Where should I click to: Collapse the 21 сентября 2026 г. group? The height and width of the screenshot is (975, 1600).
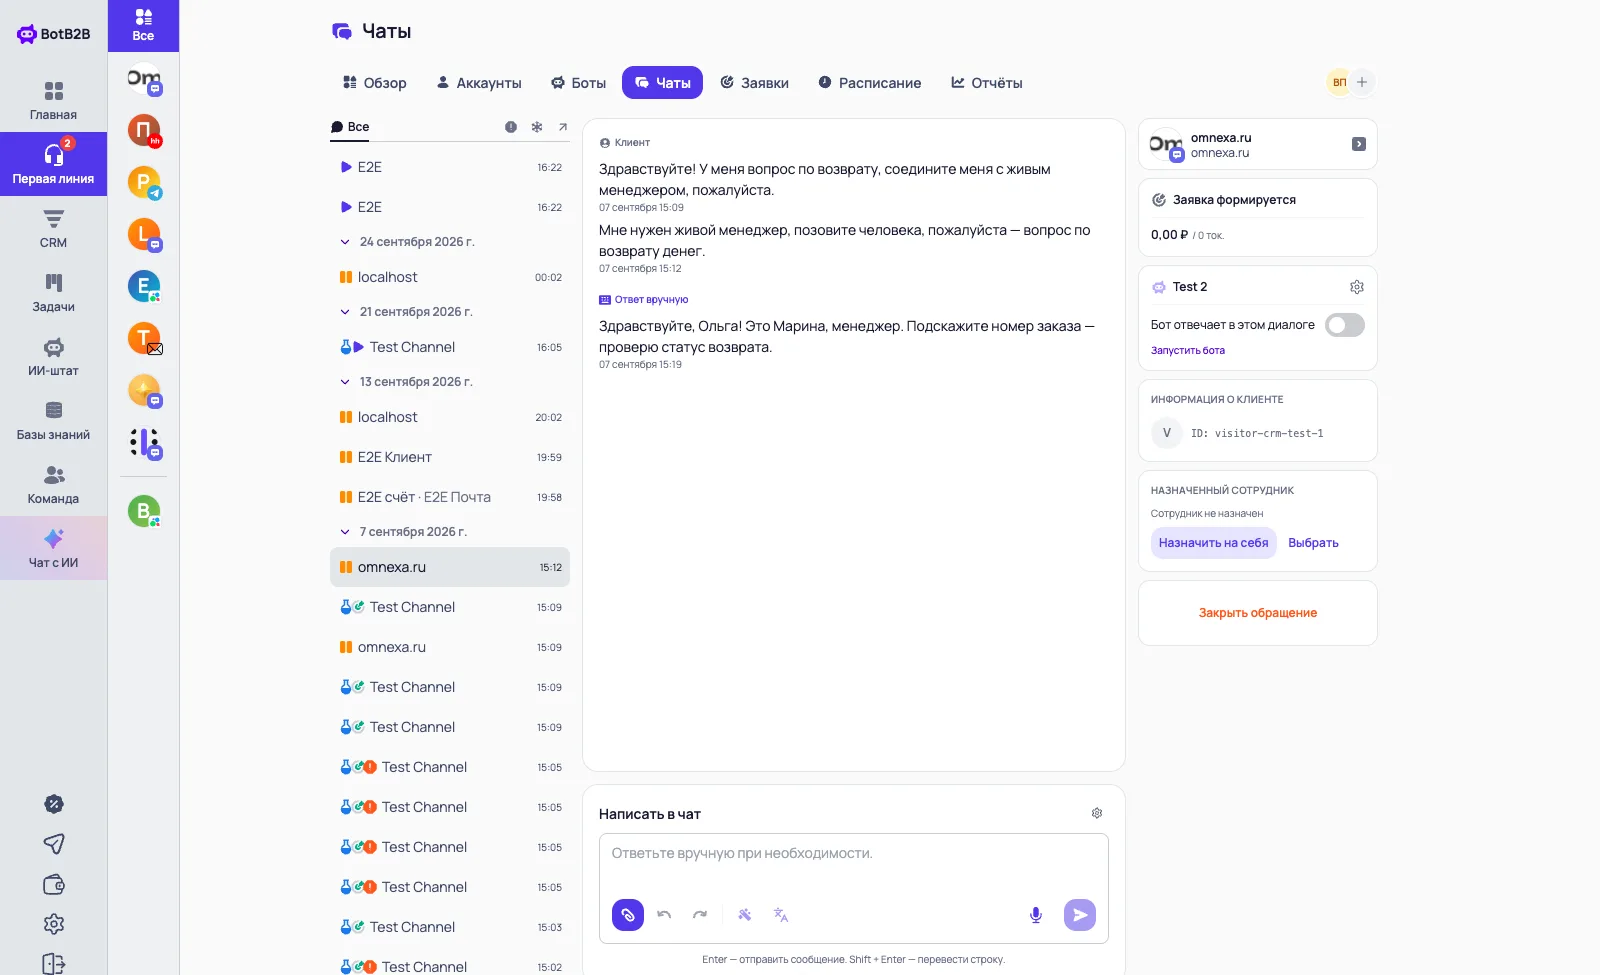tap(345, 312)
